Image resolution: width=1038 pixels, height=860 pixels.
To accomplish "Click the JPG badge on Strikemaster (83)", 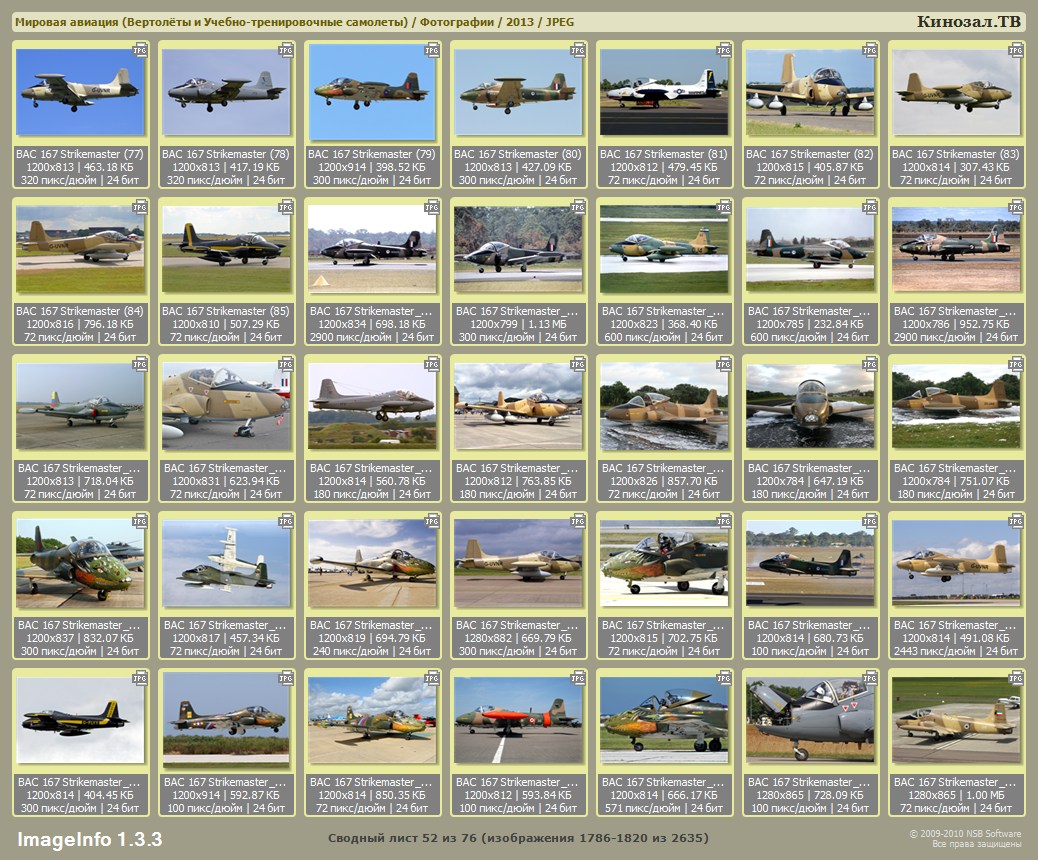I will (x=1016, y=49).
